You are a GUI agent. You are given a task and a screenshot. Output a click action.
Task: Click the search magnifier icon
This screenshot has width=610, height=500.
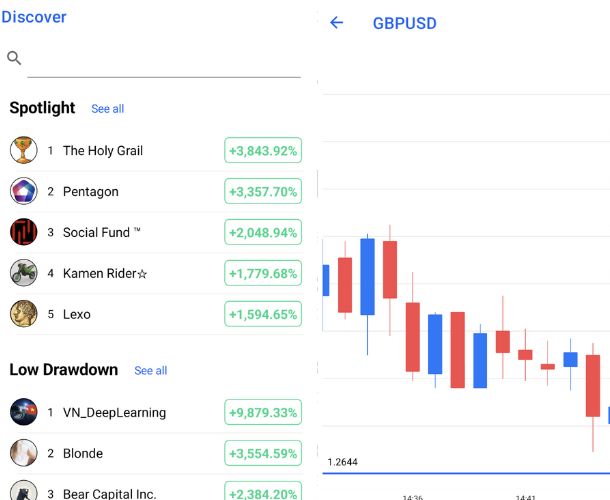[14, 58]
